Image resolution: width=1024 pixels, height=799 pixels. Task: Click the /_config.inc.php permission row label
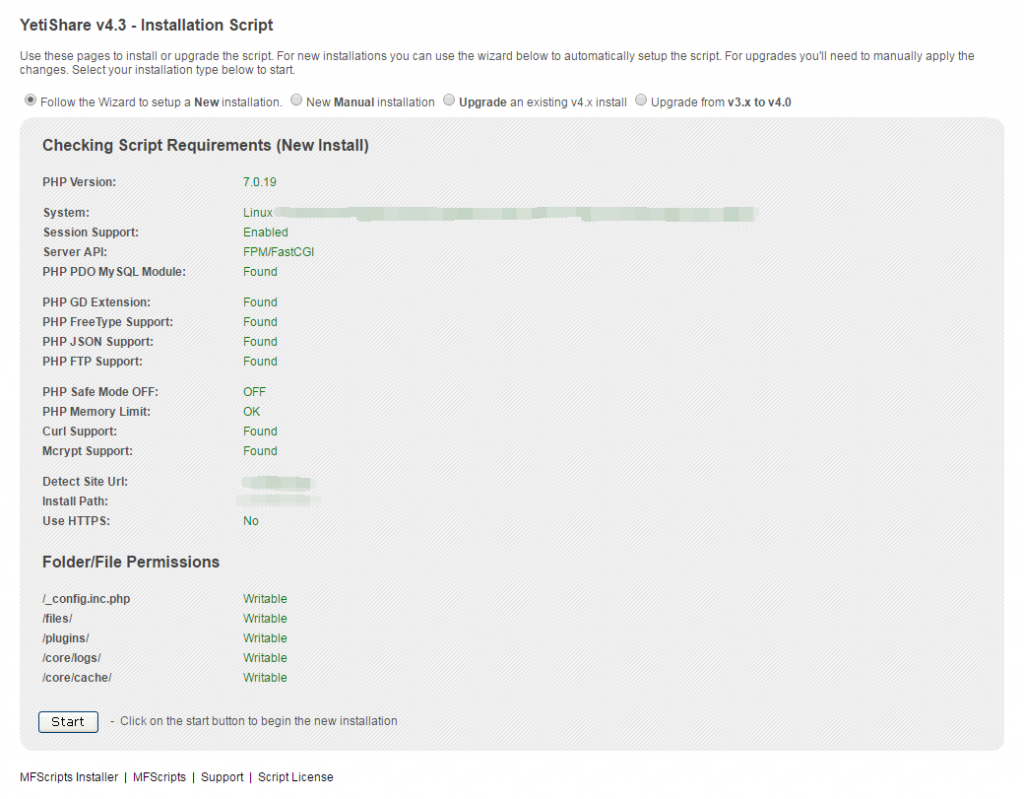click(x=86, y=599)
